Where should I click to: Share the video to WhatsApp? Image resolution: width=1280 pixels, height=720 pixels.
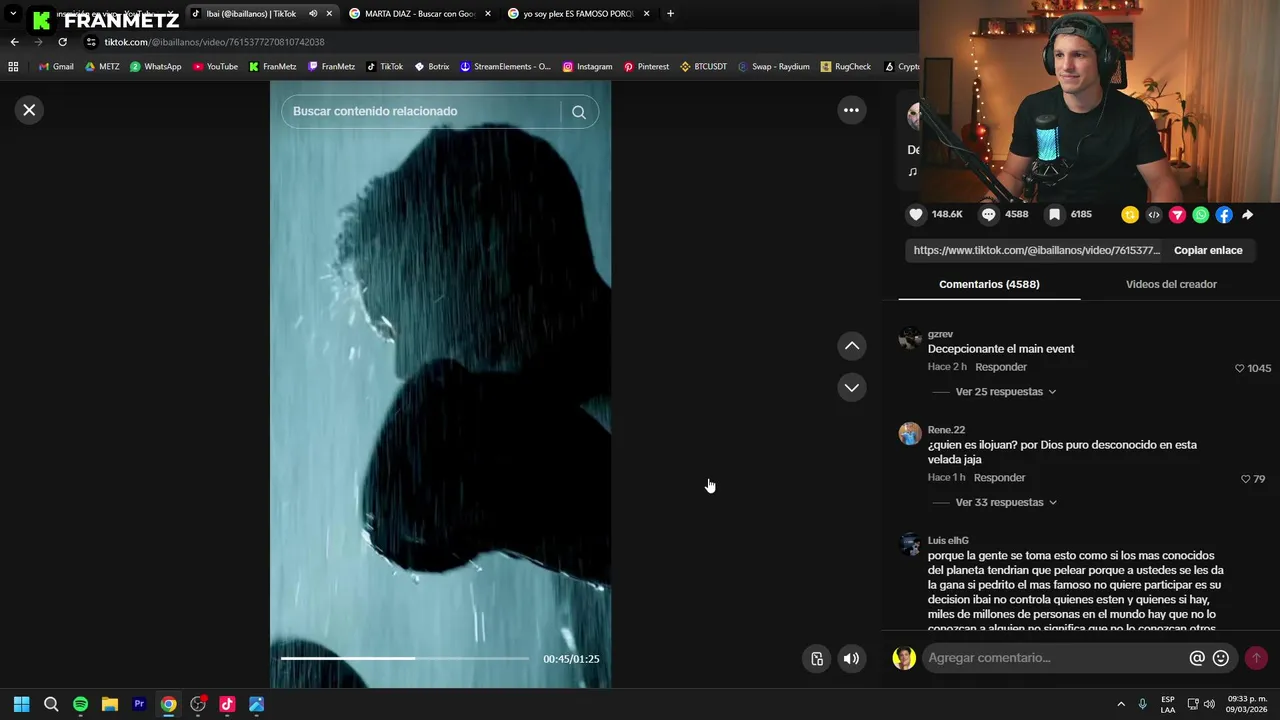pyautogui.click(x=1201, y=215)
